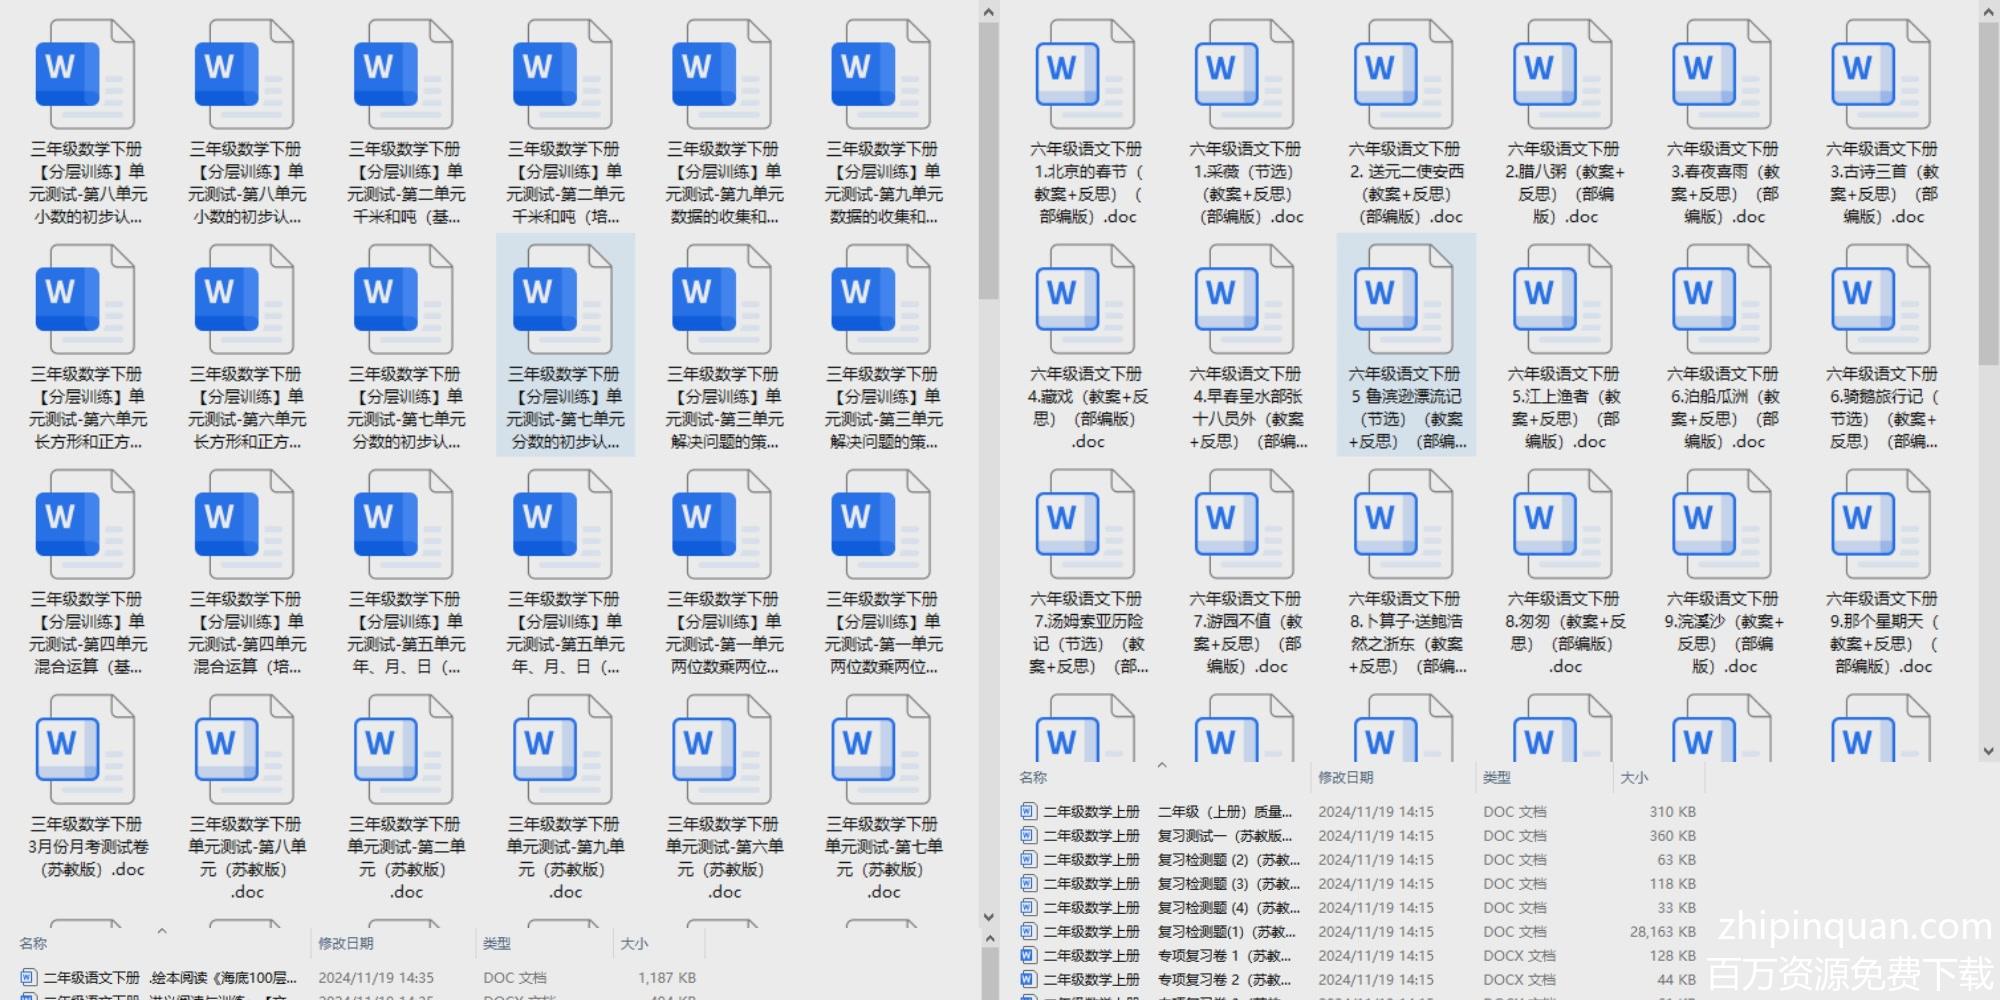Click scroll-up arrow of top left pane

[988, 12]
